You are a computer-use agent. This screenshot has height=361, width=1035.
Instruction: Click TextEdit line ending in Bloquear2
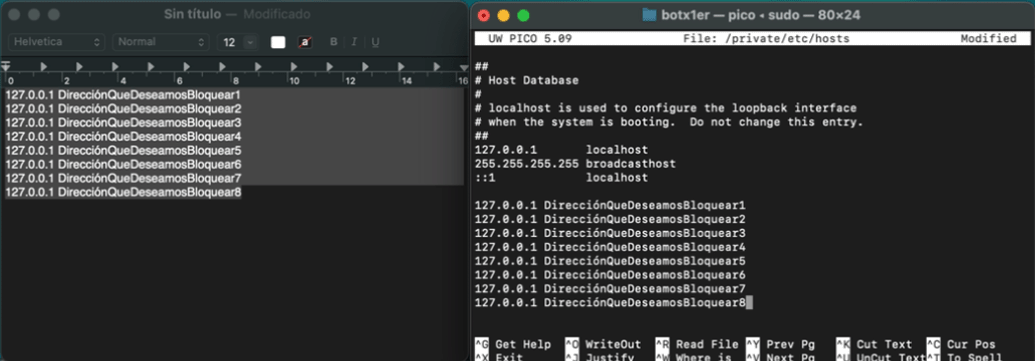point(123,108)
